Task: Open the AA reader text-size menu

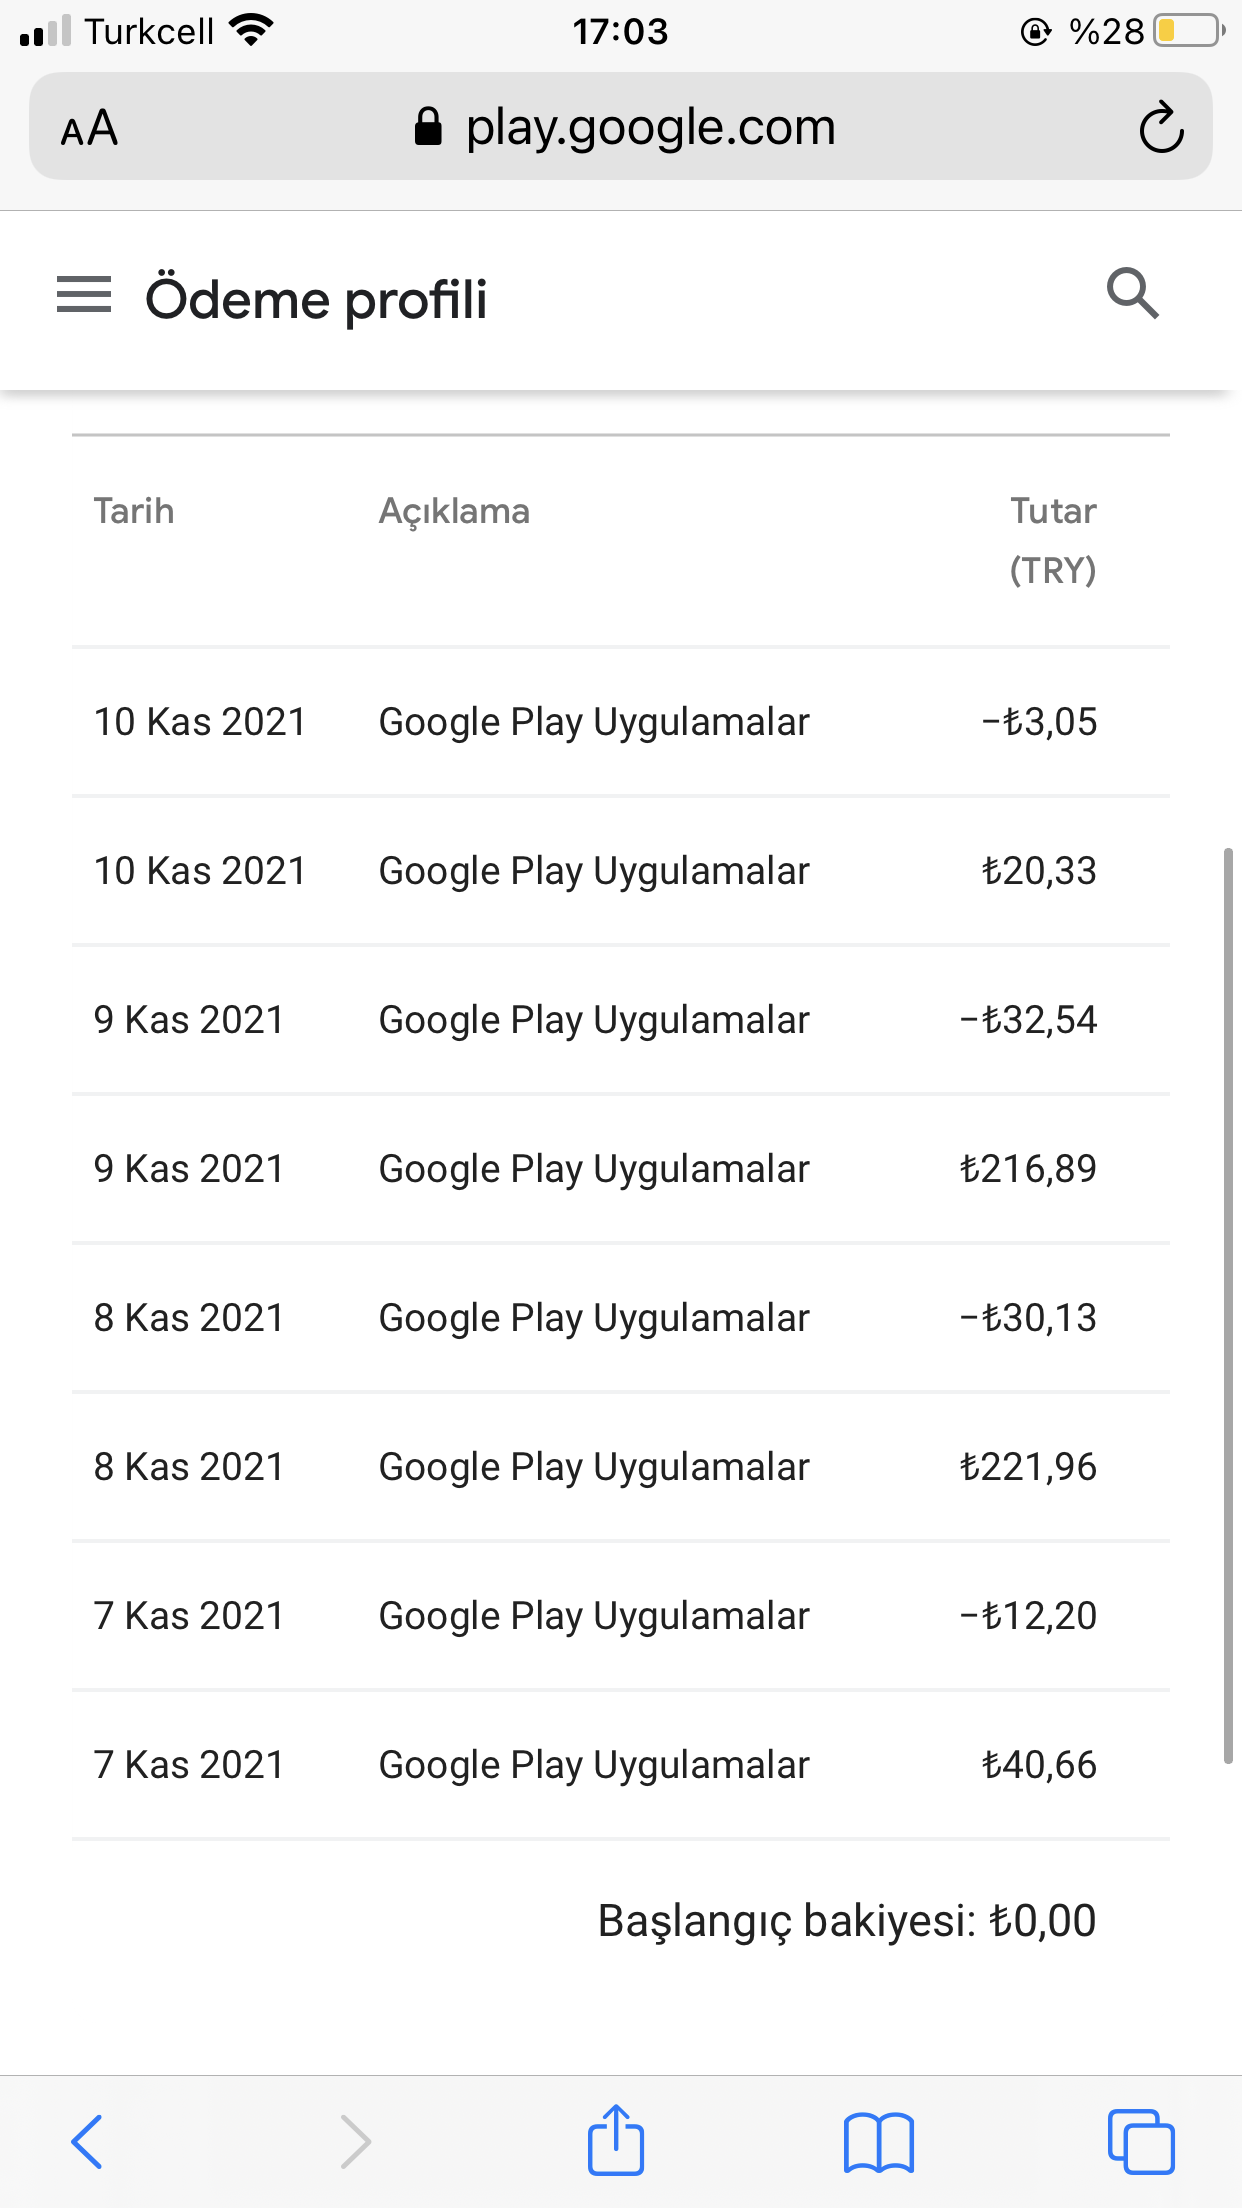Action: tap(89, 128)
